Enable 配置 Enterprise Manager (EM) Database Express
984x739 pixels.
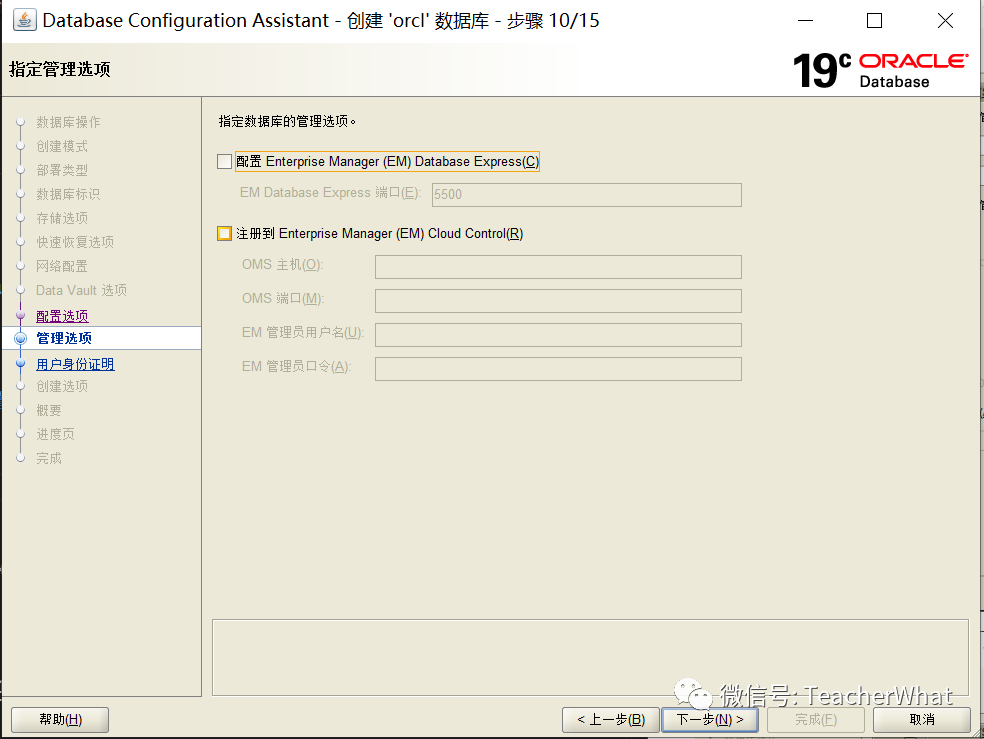[225, 161]
